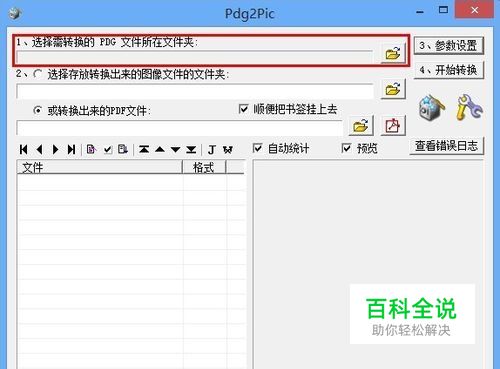Open folder browser for PDG source folder
Screen dimensions: 500x369
pos(393,53)
